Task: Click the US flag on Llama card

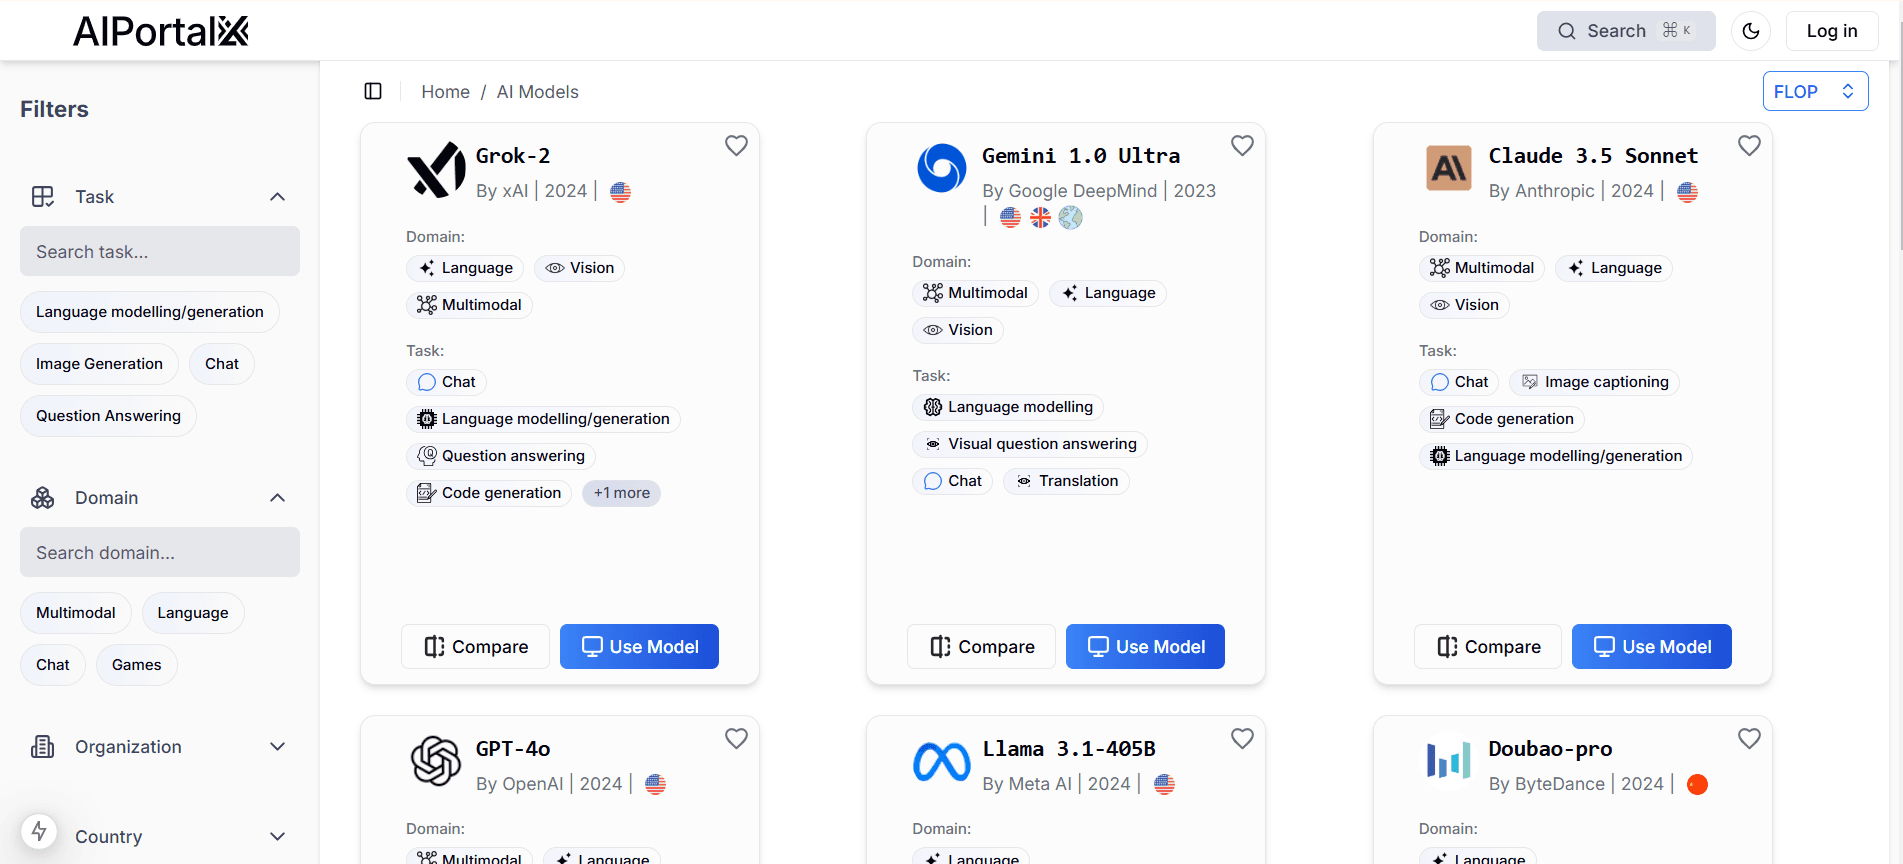Action: tap(1164, 785)
